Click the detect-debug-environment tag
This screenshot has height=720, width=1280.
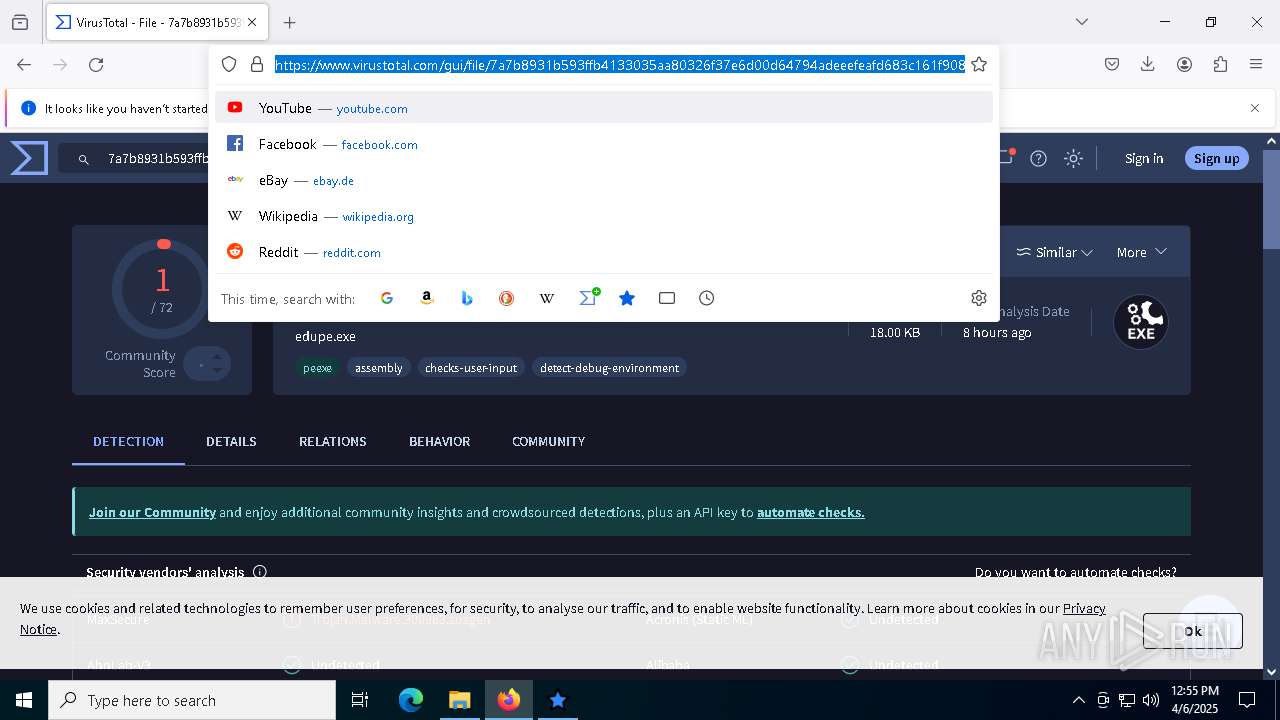609,368
